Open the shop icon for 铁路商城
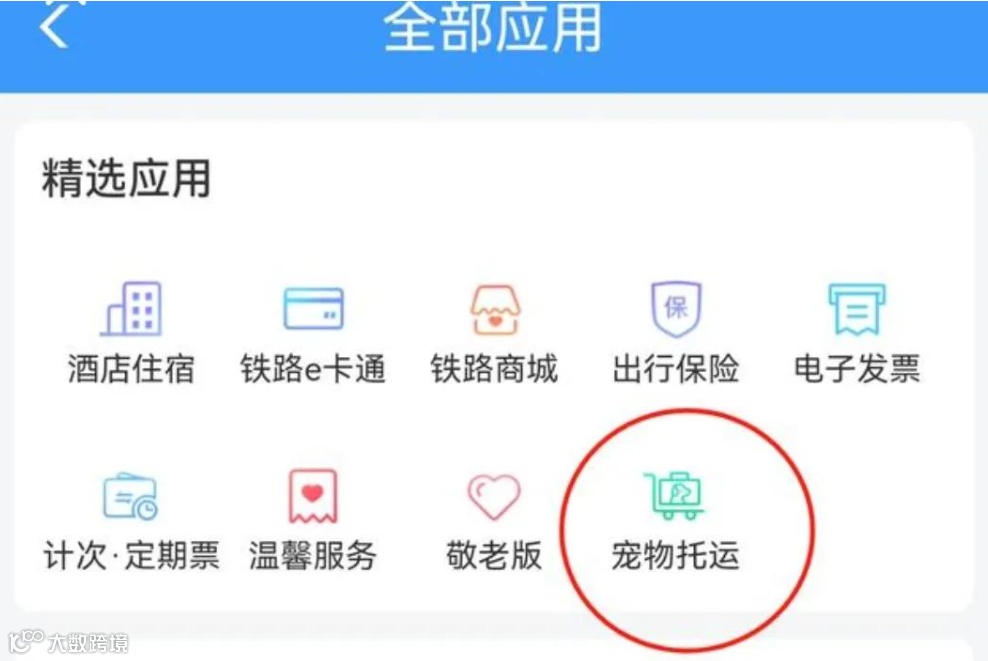This screenshot has width=988, height=661. point(495,309)
